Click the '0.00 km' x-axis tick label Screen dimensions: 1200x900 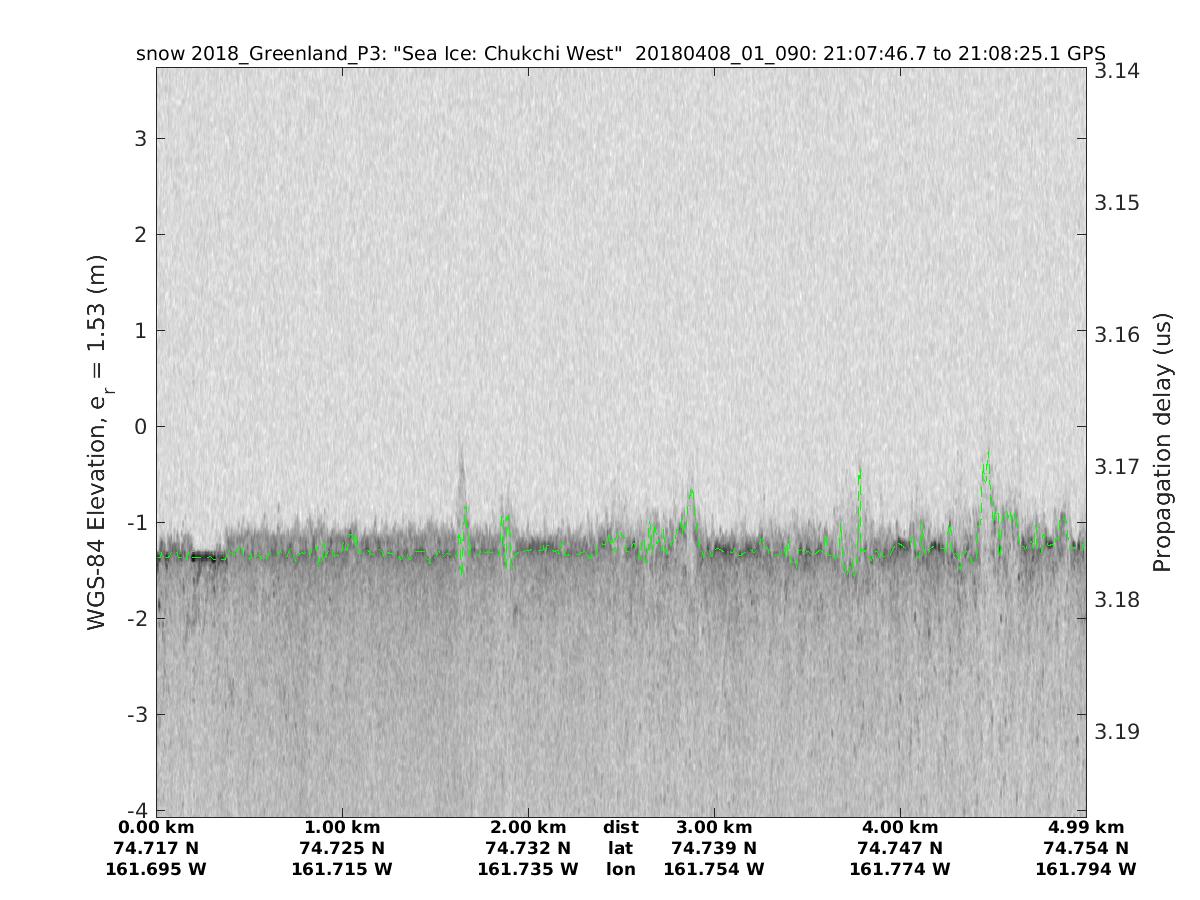click(155, 827)
